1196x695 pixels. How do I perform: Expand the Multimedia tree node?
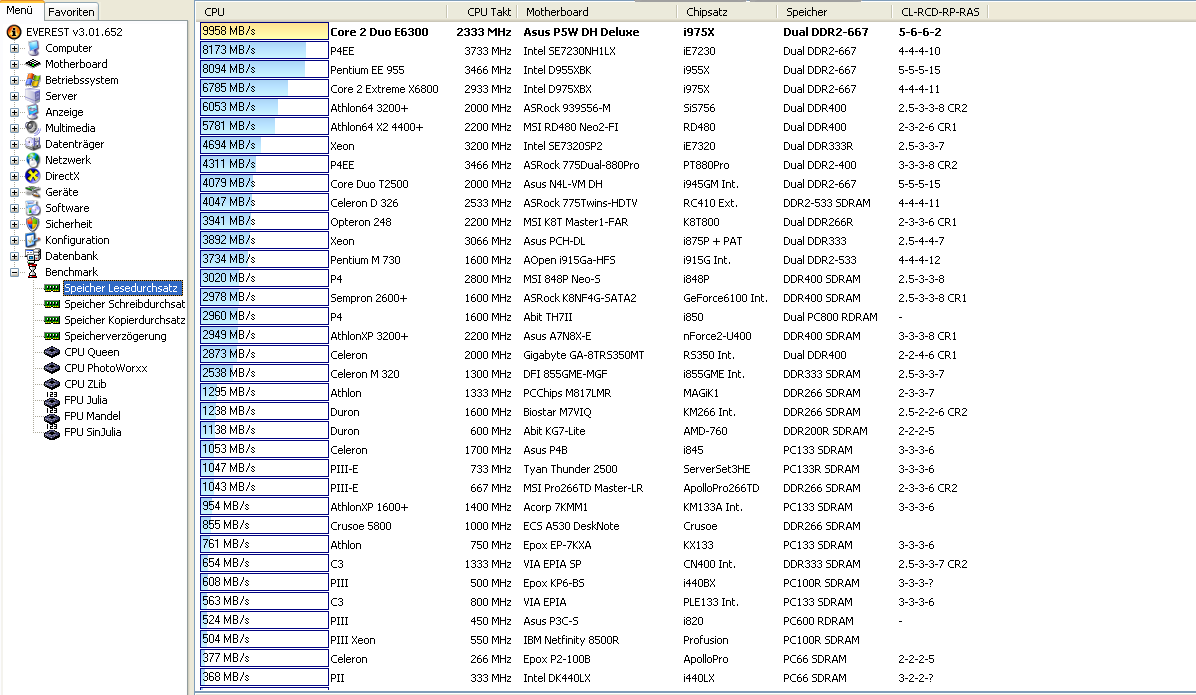click(x=14, y=128)
